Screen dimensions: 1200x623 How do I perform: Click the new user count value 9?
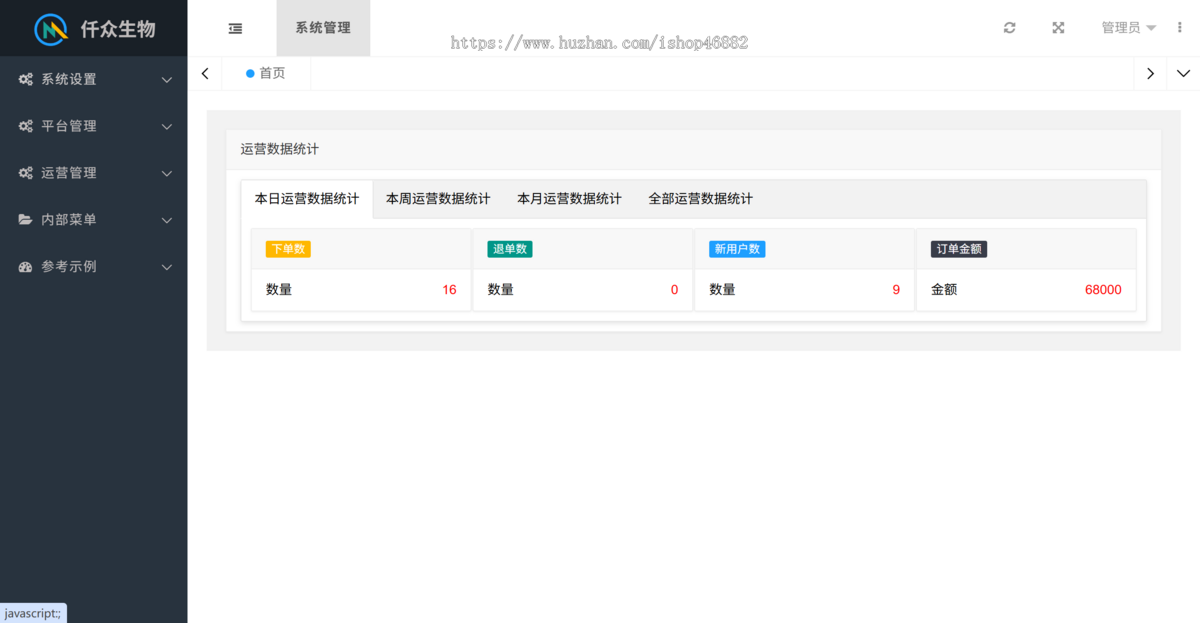click(896, 290)
